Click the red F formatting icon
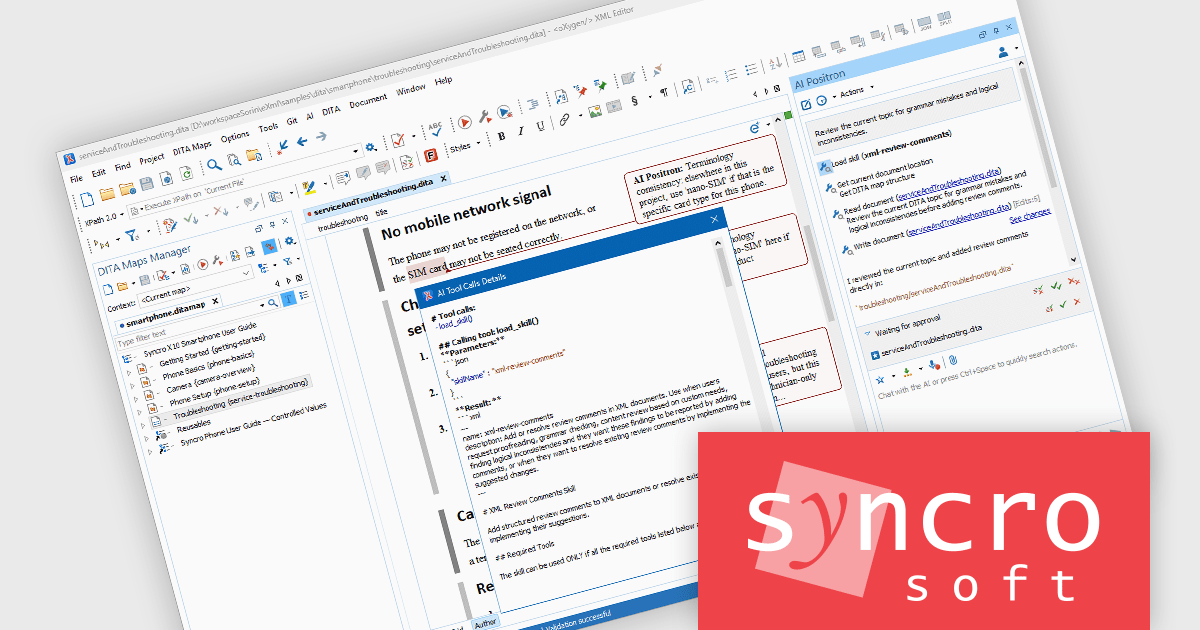The height and width of the screenshot is (630, 1200). click(431, 156)
